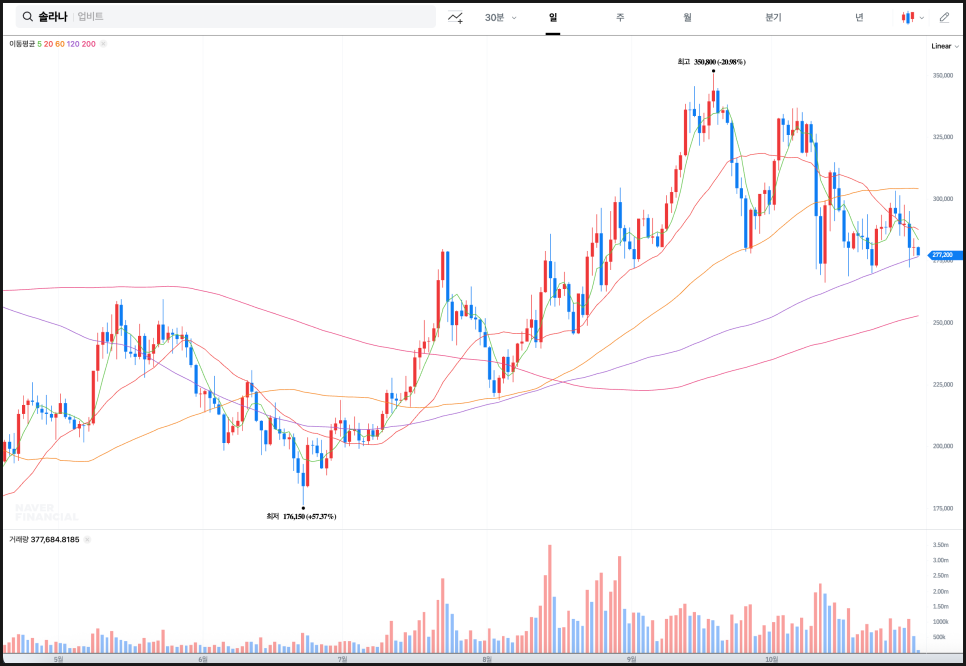
Task: Switch to the 년 yearly tab
Action: click(859, 17)
